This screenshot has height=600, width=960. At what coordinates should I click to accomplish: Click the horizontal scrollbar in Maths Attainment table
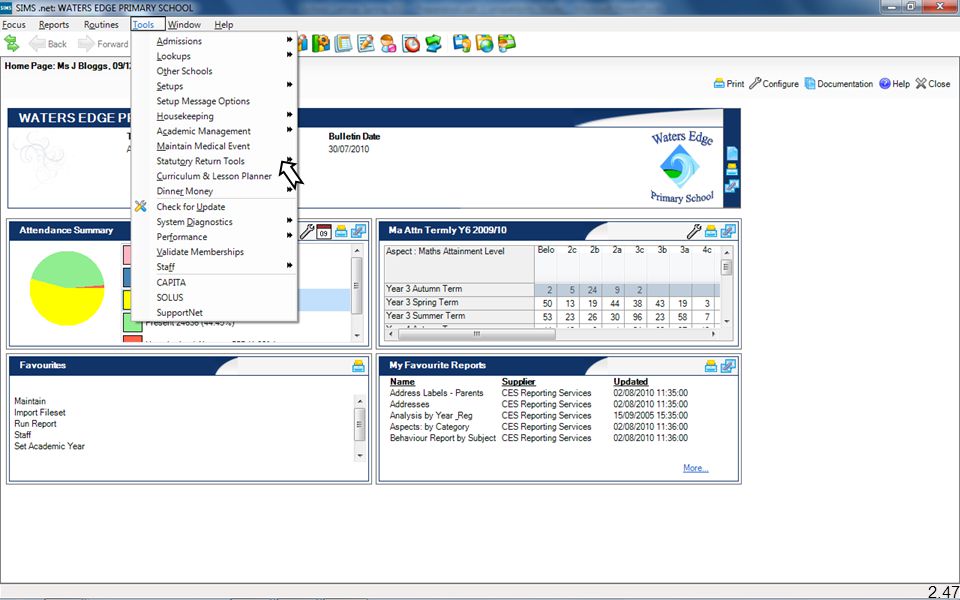[x=476, y=334]
